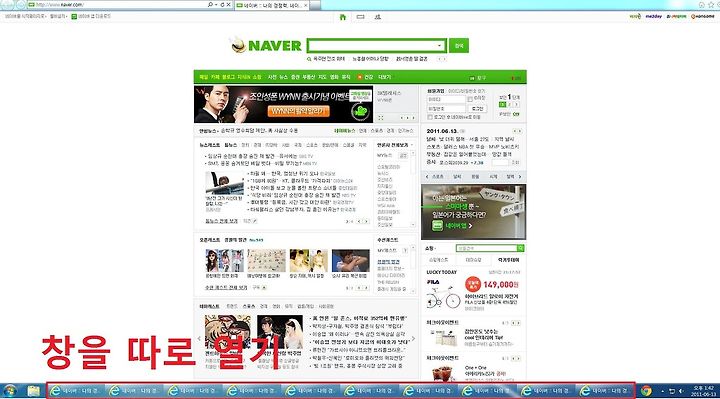Image resolution: width=720 pixels, height=399 pixels.
Task: Open 메일 in the green navigation bar
Action: (203, 77)
